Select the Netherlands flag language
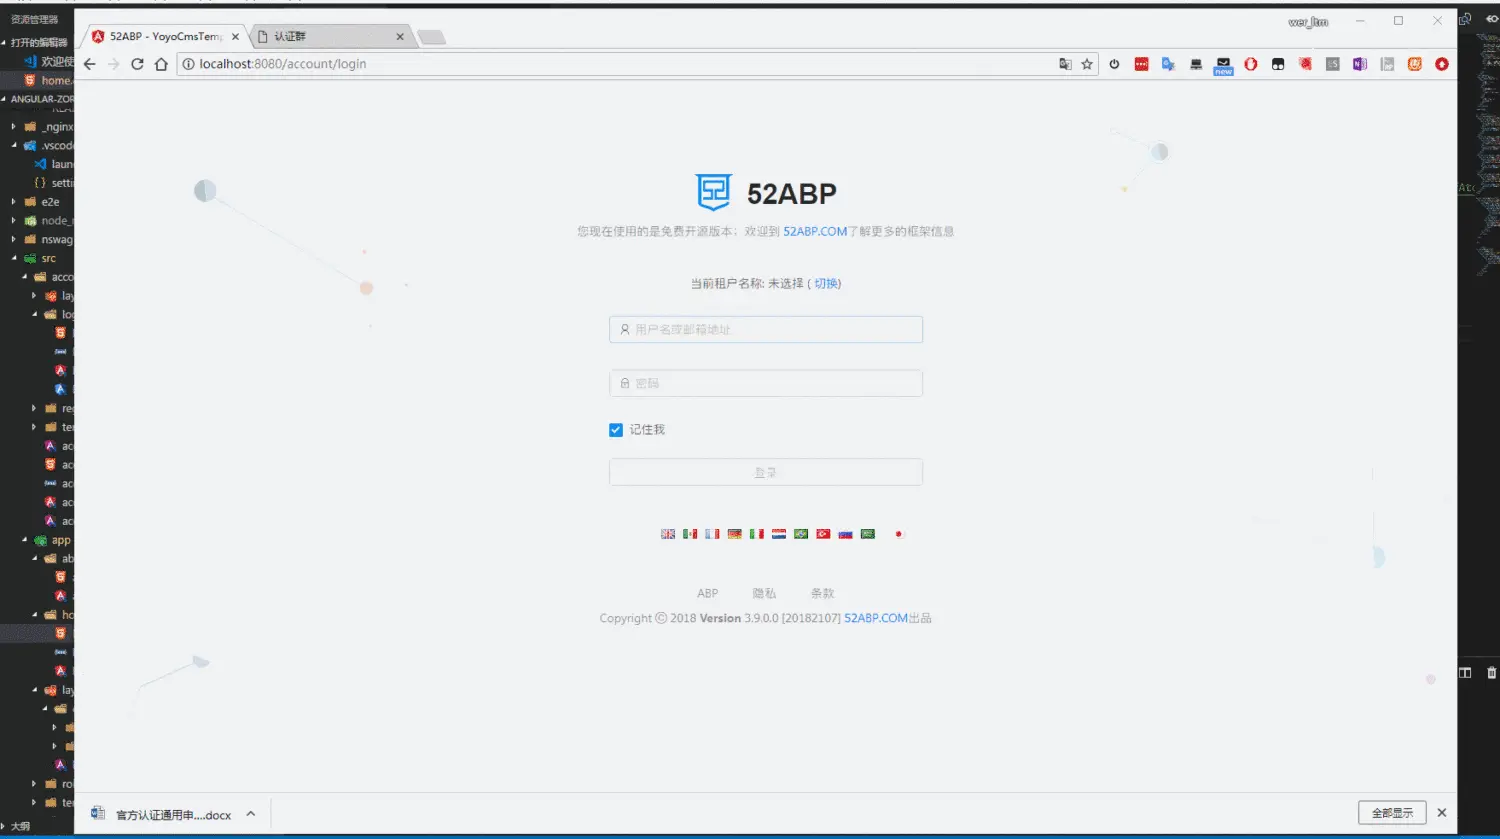Viewport: 1500px width, 839px height. click(779, 534)
